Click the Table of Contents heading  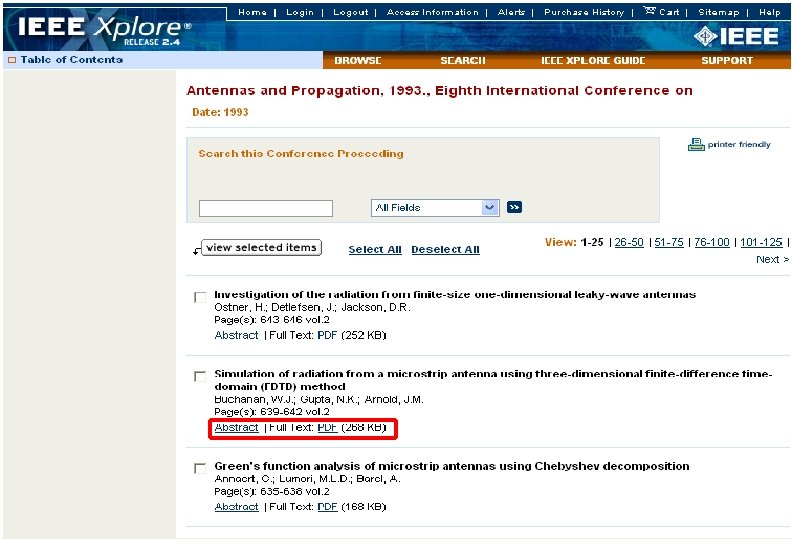coord(72,60)
